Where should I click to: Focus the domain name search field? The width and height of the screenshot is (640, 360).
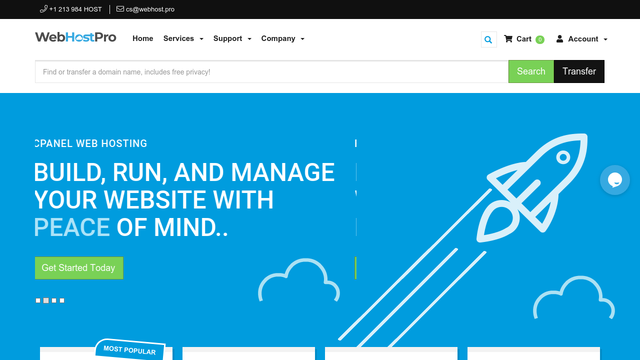point(271,72)
